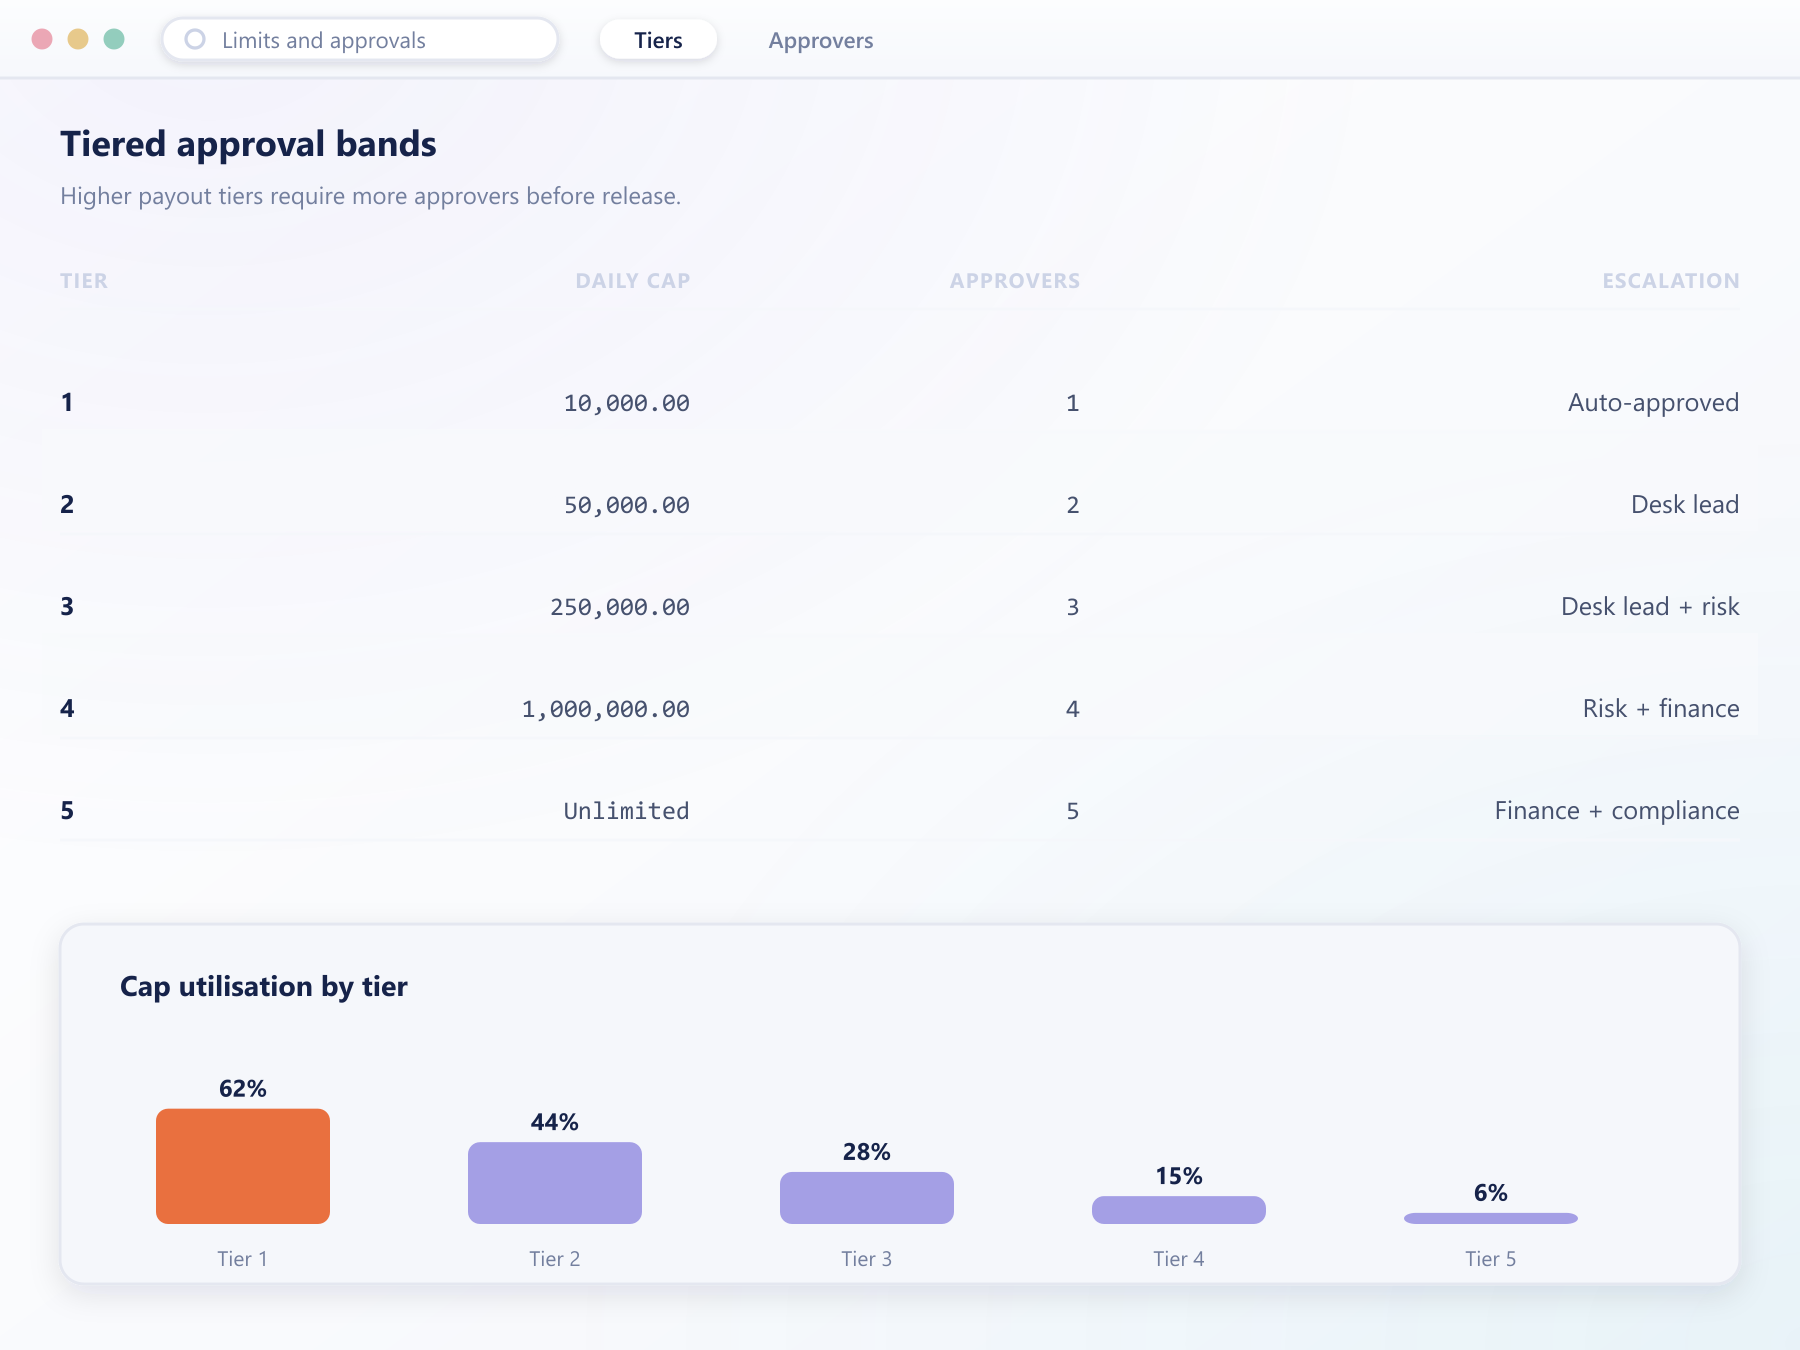Screen dimensions: 1800x1350
Task: Click the search circle icon in address field
Action: point(195,39)
